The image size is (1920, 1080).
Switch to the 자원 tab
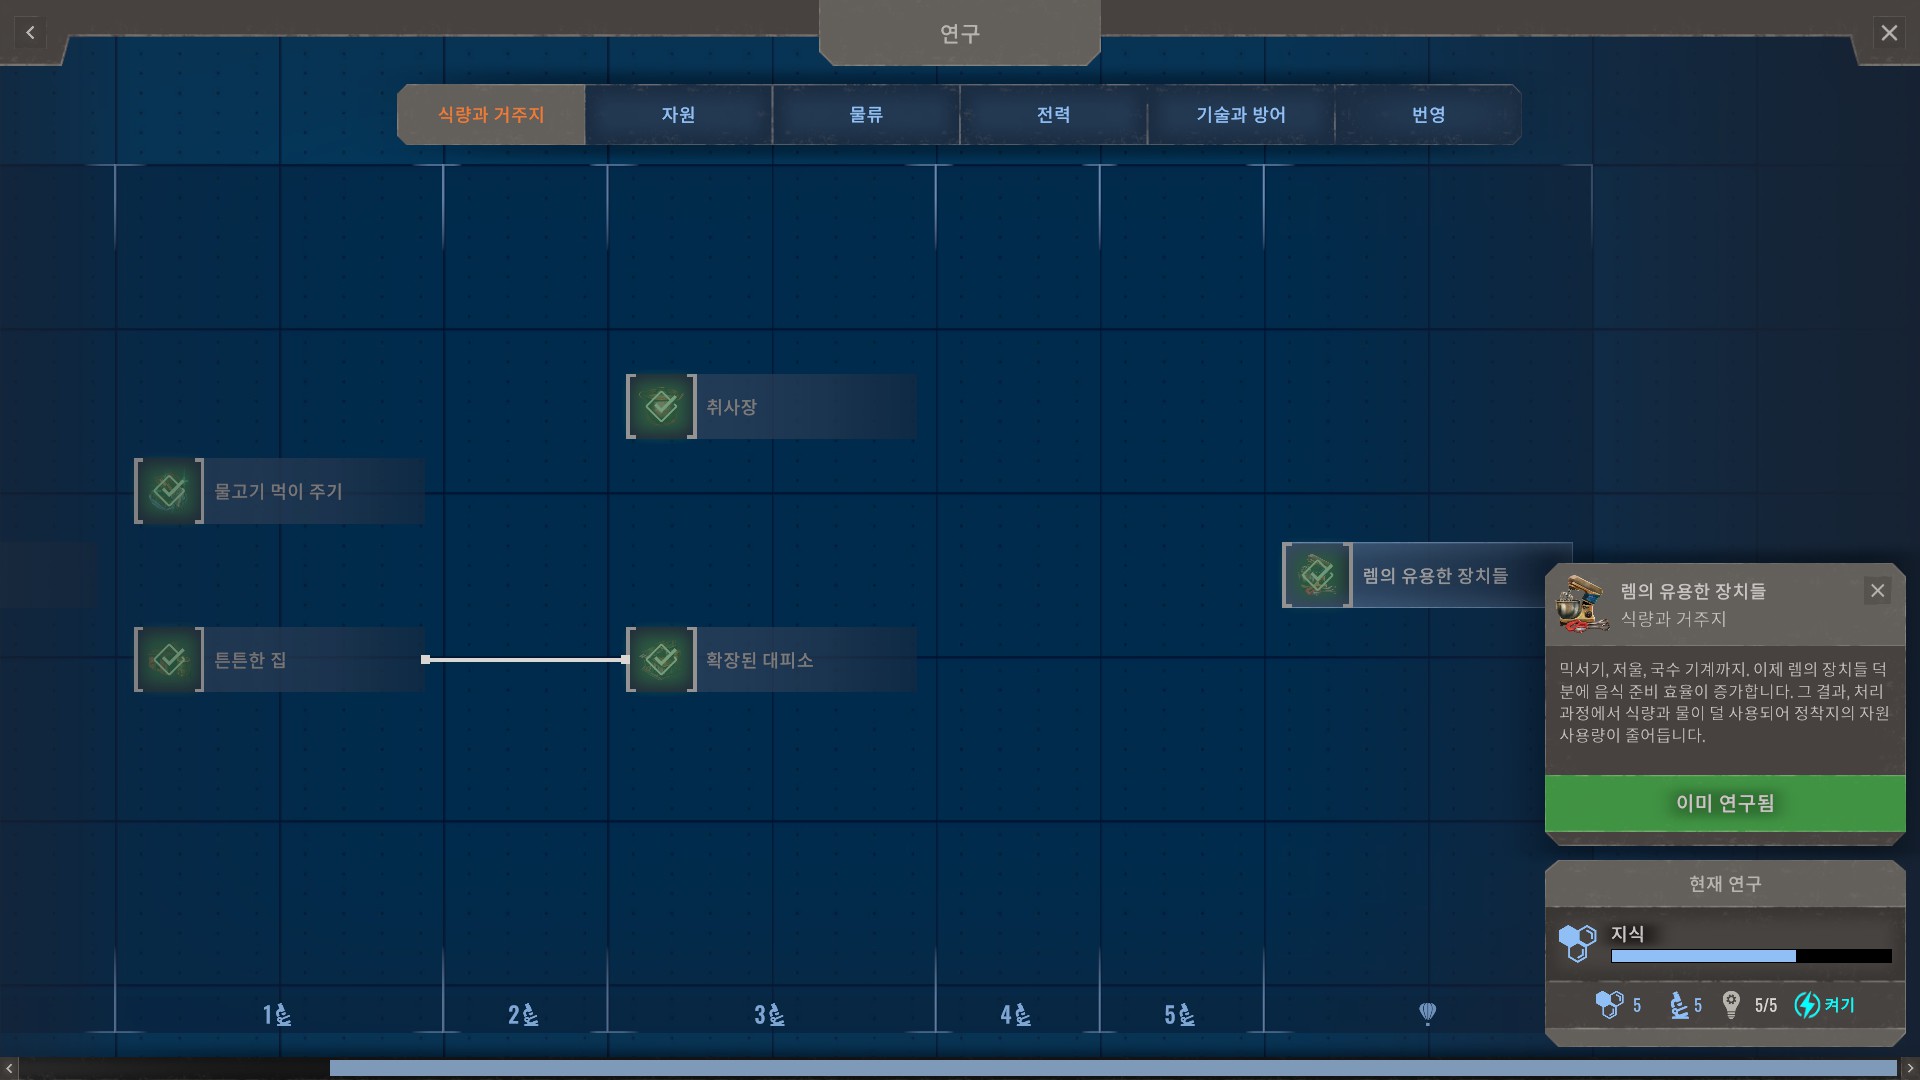click(678, 115)
